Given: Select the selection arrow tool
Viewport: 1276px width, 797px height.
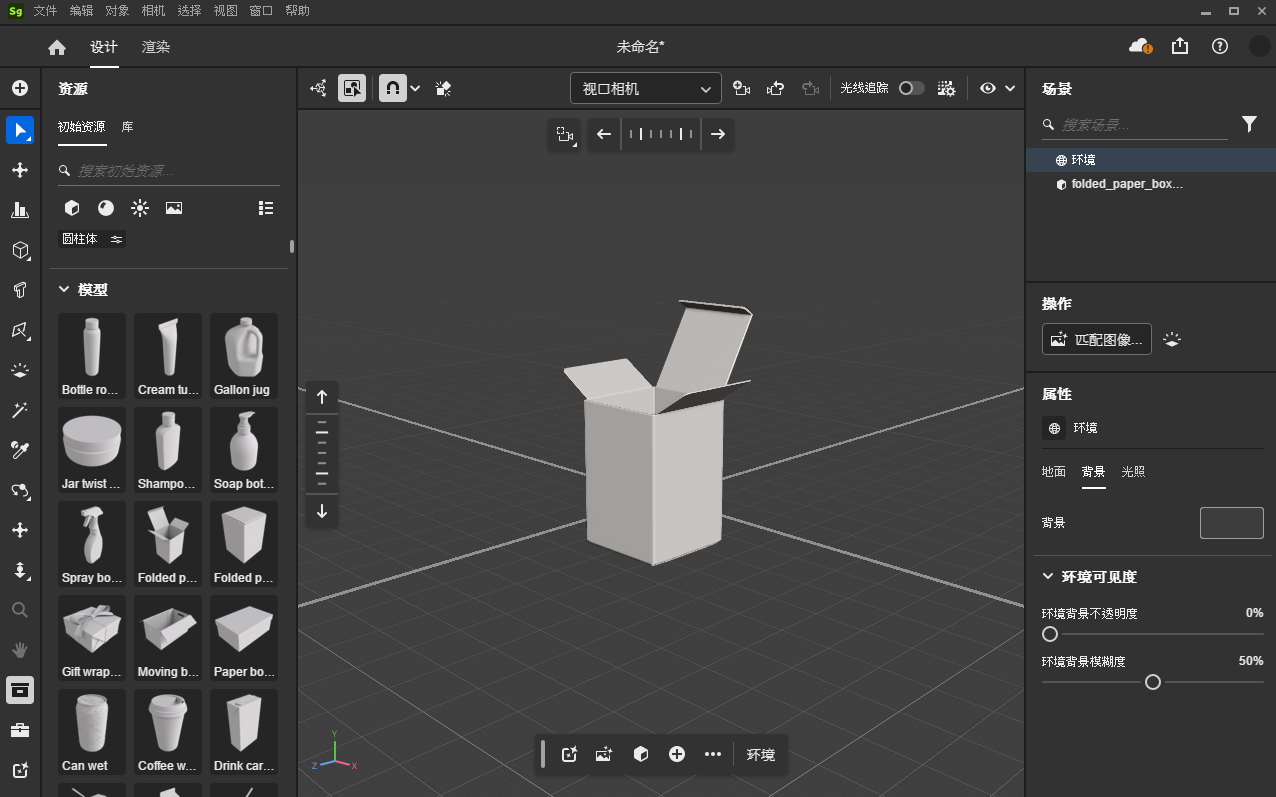Looking at the screenshot, I should tap(19, 130).
